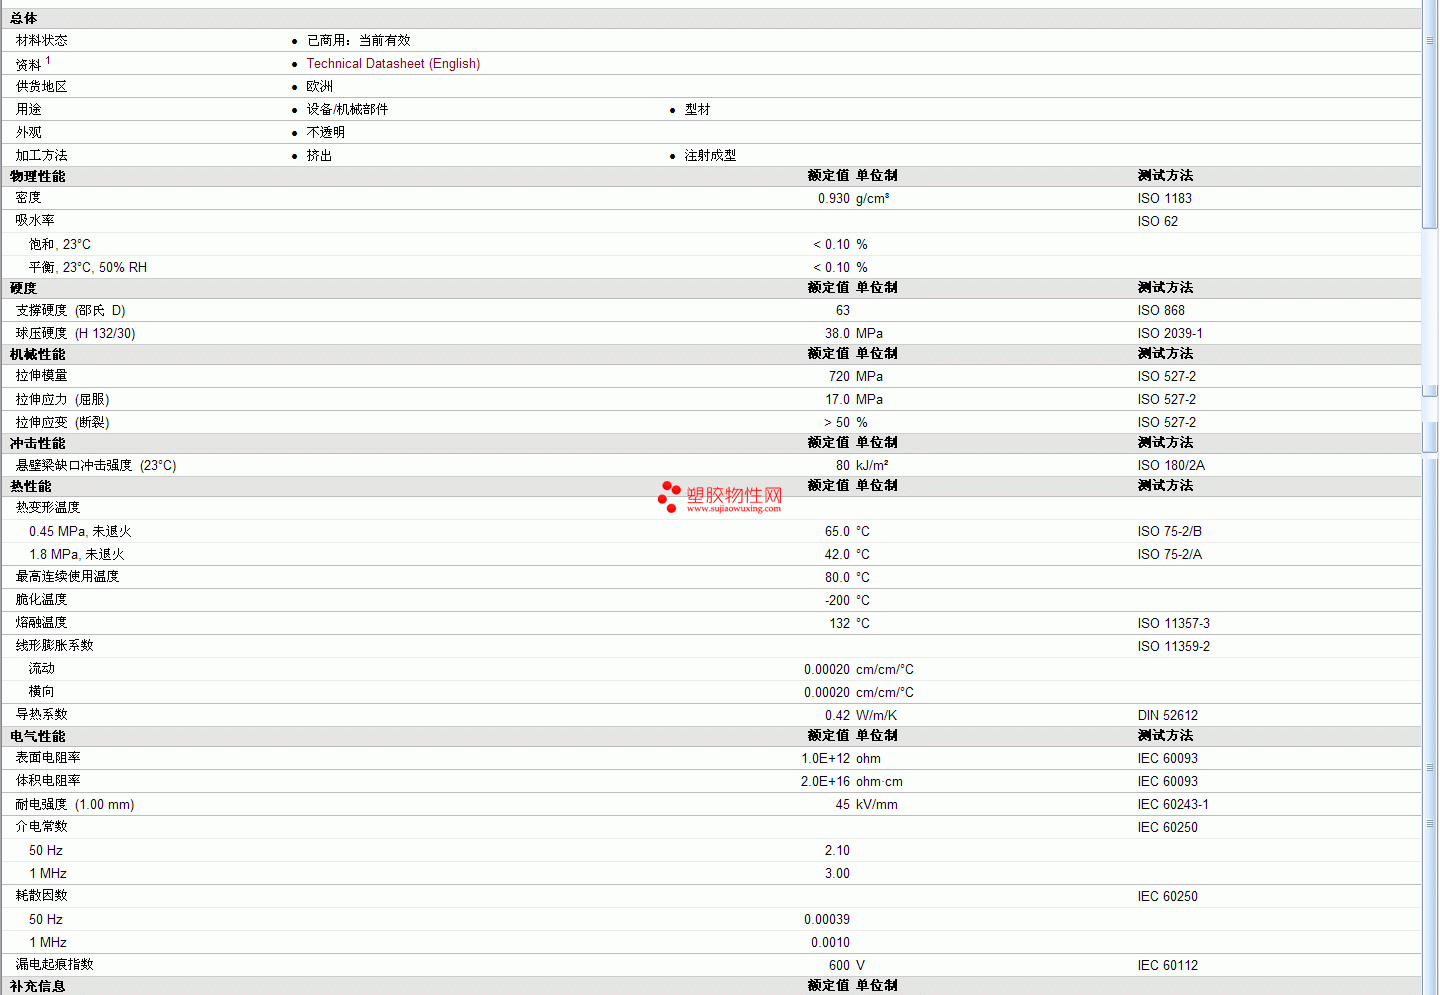Viewport: 1440px width, 995px height.
Task: Click the DIN 52612 test method
Action: point(1167,715)
